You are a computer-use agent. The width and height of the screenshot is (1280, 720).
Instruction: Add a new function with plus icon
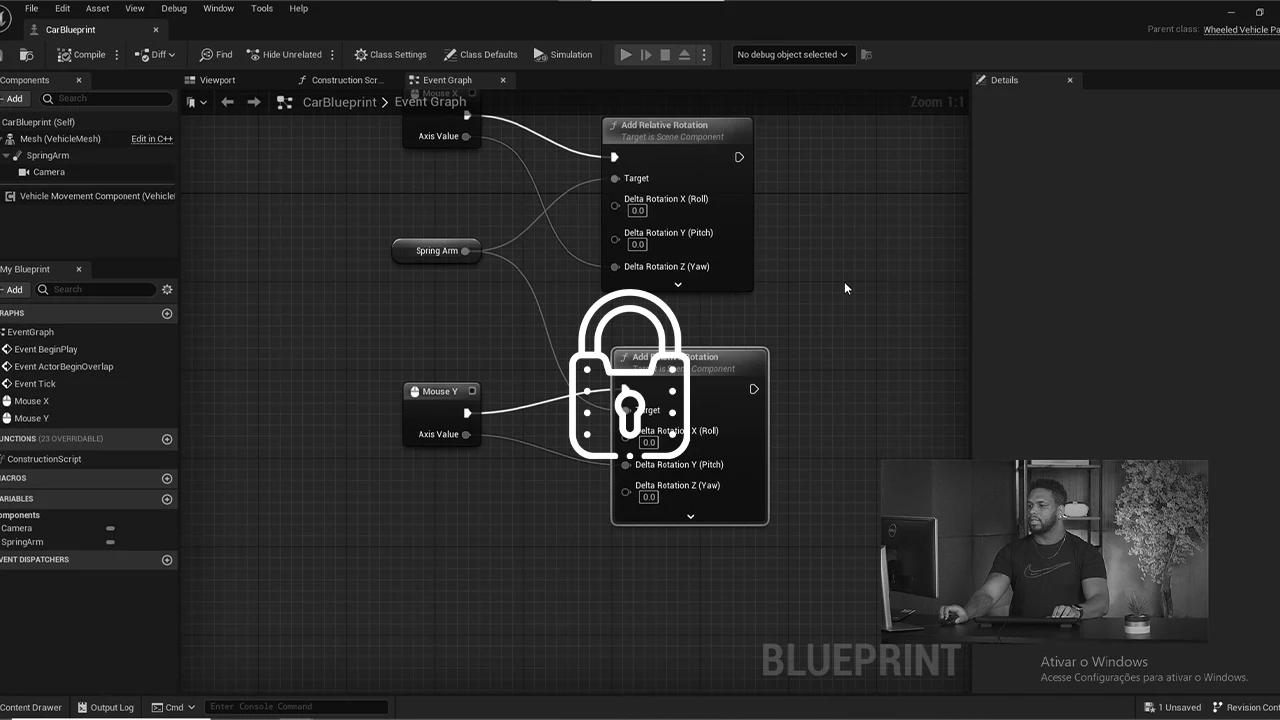[167, 439]
